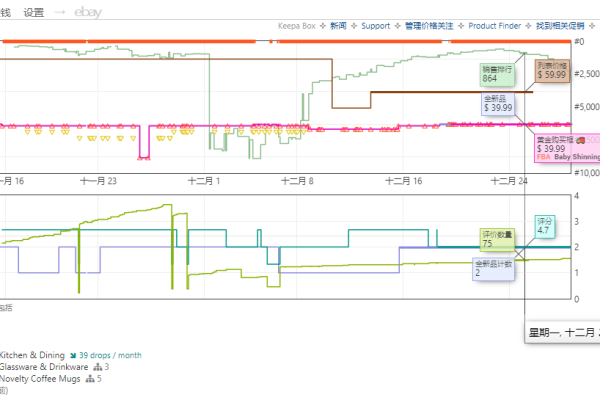Image resolution: width=600 pixels, height=400 pixels.
Task: Click the 黄金购买框 $39.99 buy box tooltip
Action: [x=567, y=149]
